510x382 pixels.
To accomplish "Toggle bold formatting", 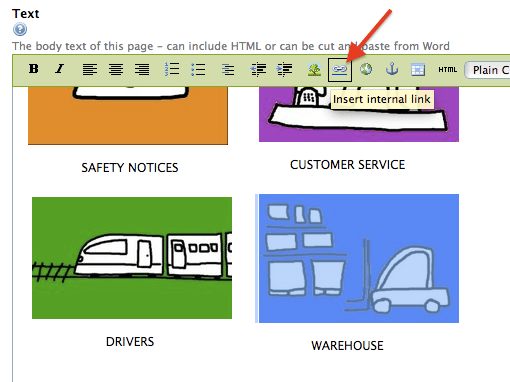I will click(x=34, y=69).
